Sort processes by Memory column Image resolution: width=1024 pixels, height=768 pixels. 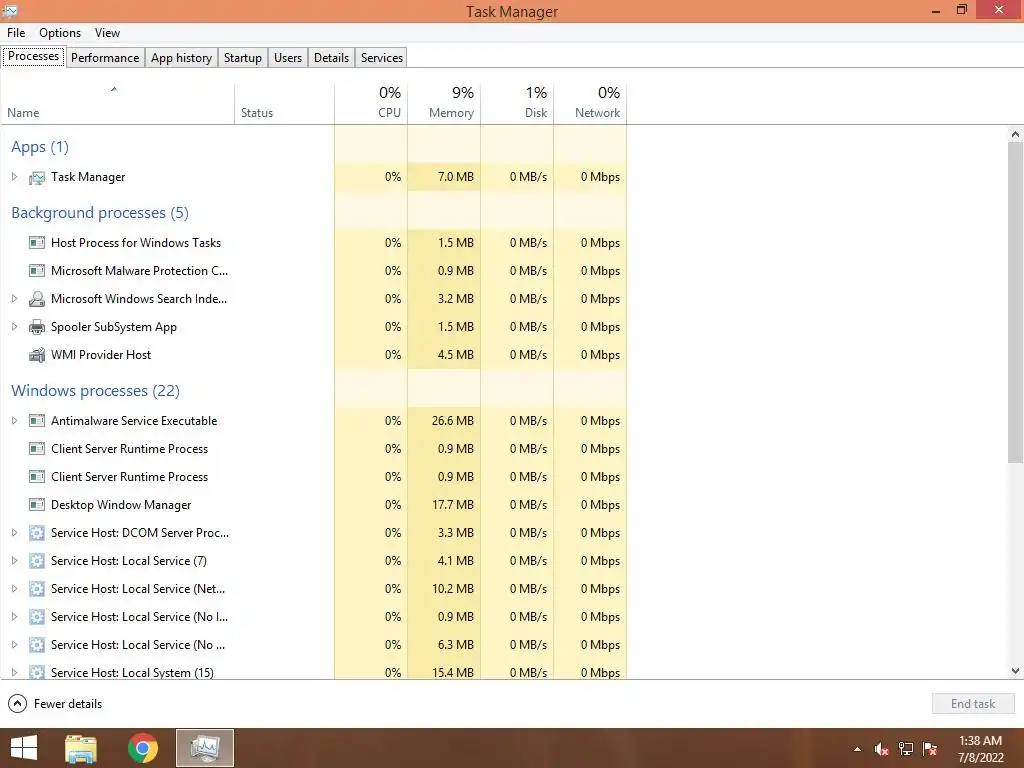(x=444, y=104)
